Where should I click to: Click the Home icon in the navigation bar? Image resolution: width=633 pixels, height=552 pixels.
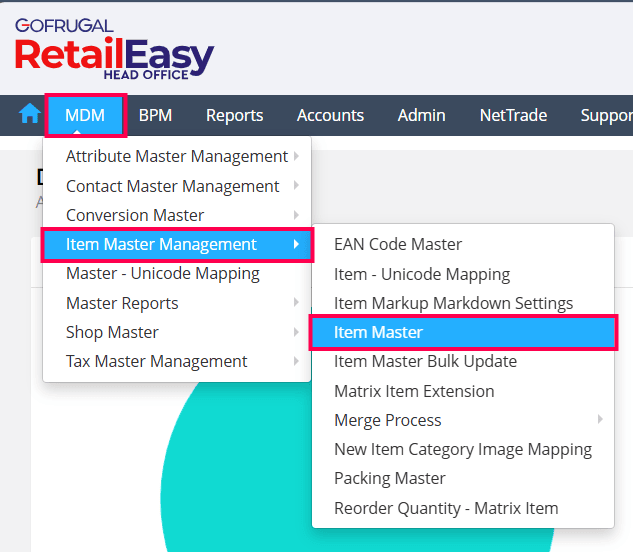[30, 113]
